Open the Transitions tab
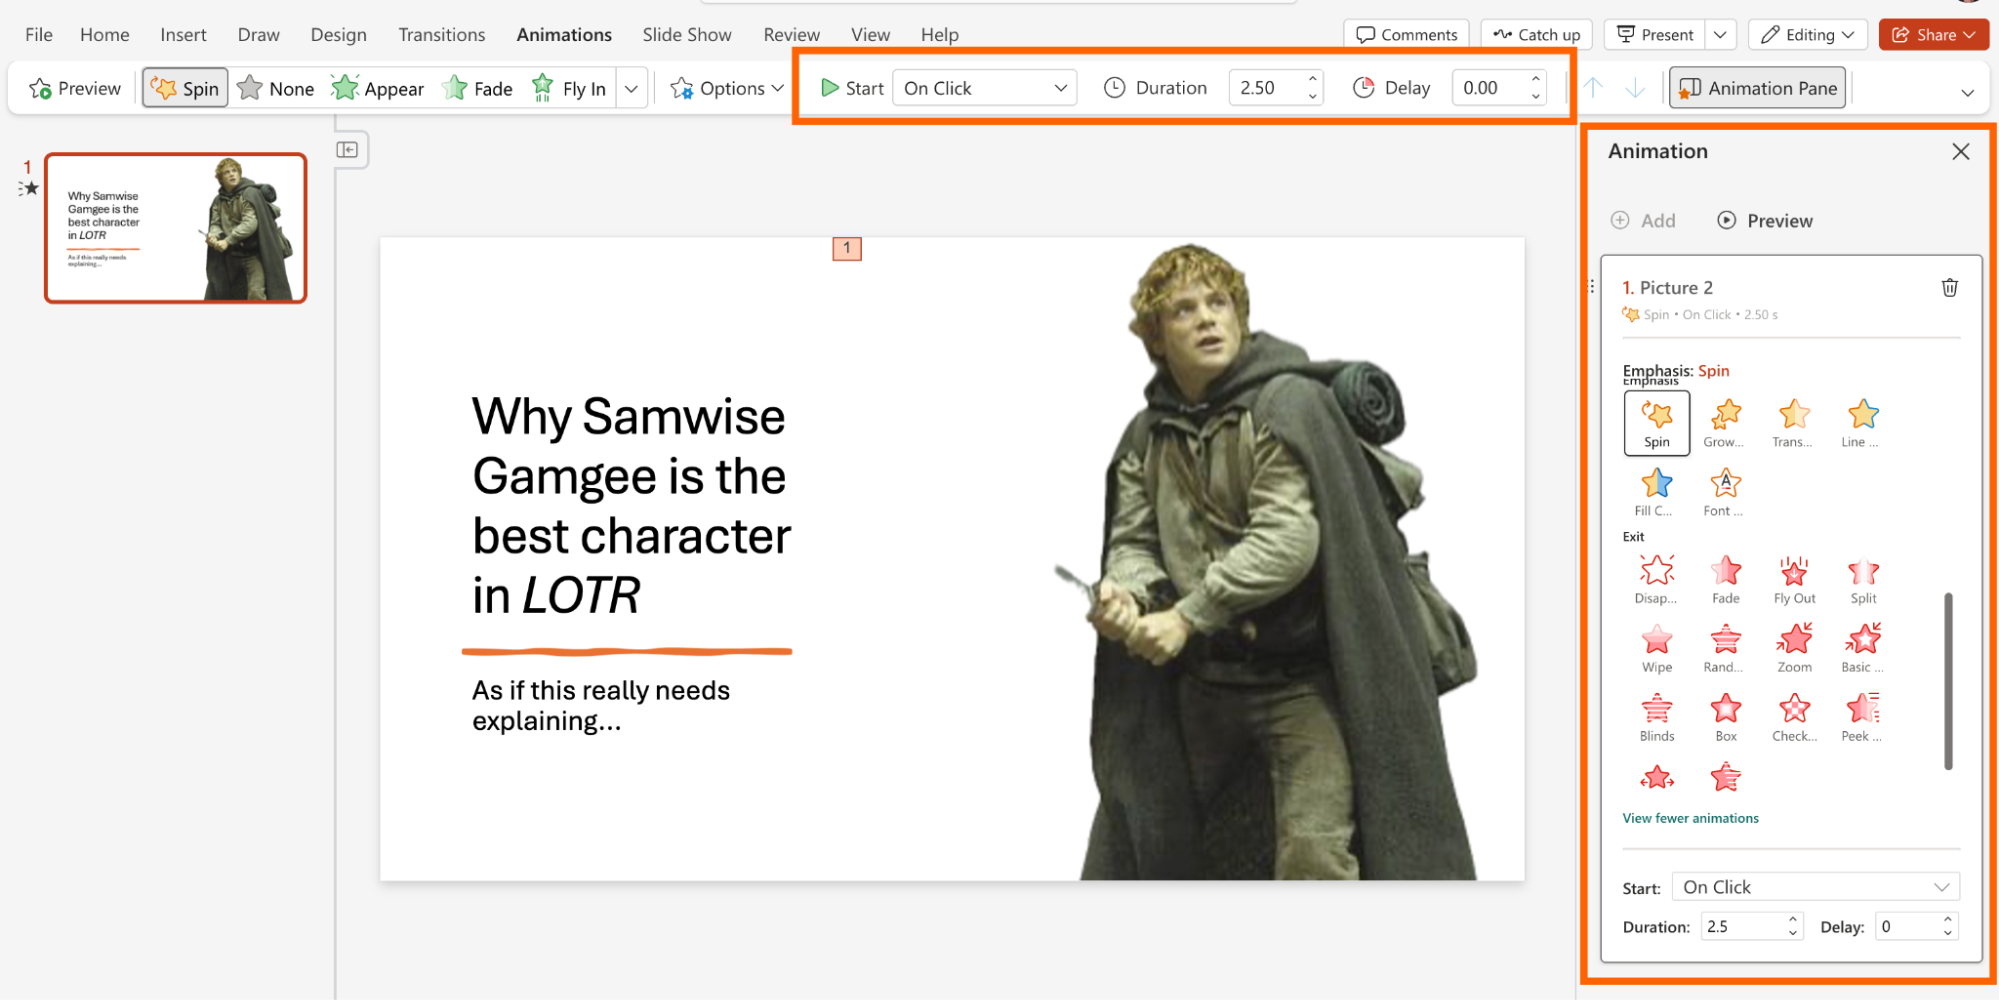 [x=442, y=35]
